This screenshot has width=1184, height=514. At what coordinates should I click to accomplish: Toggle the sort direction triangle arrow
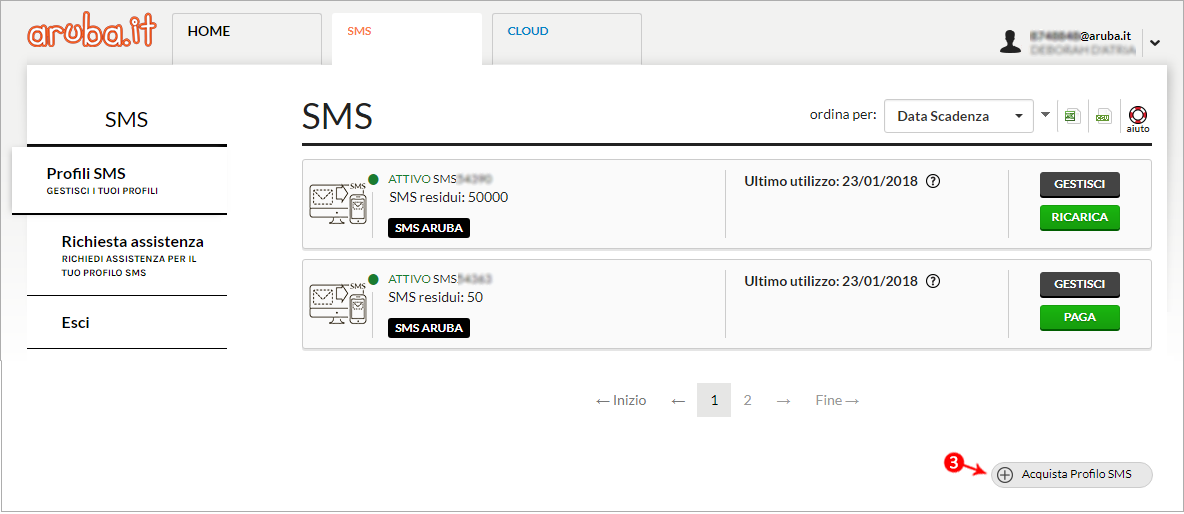1045,115
